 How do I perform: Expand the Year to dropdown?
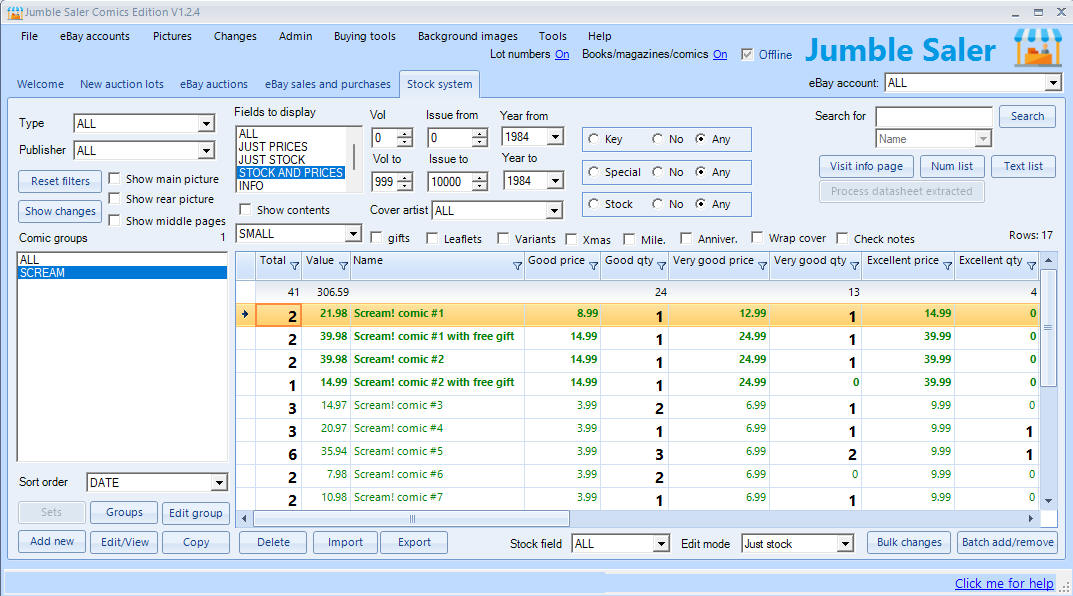pyautogui.click(x=555, y=181)
